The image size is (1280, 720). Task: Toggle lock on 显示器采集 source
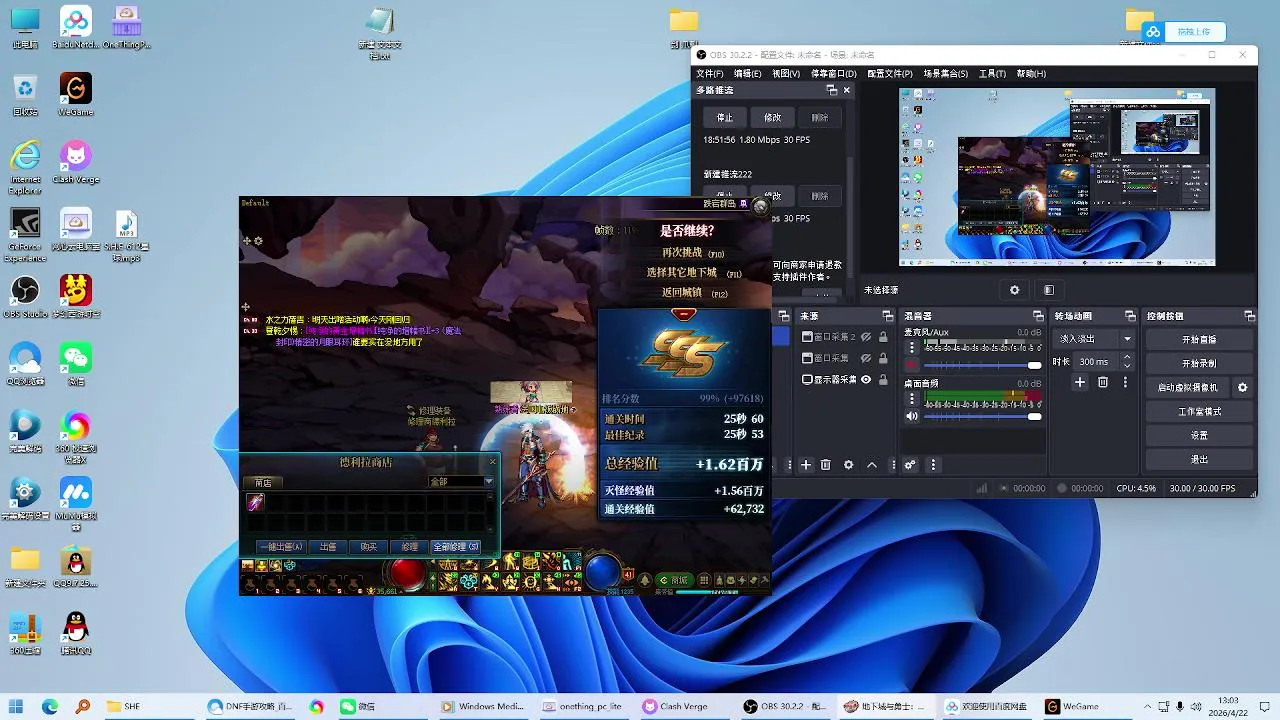click(883, 380)
